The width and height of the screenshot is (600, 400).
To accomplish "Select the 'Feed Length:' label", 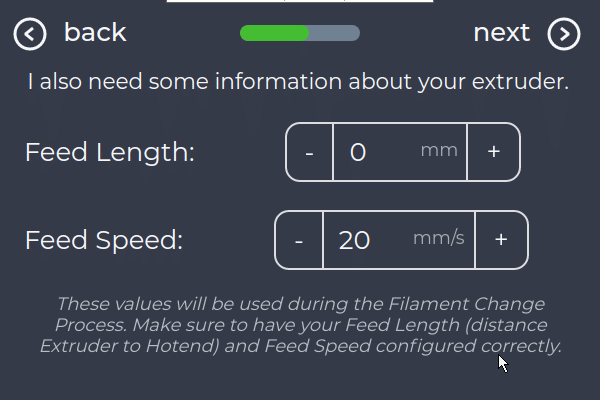I will 110,153.
